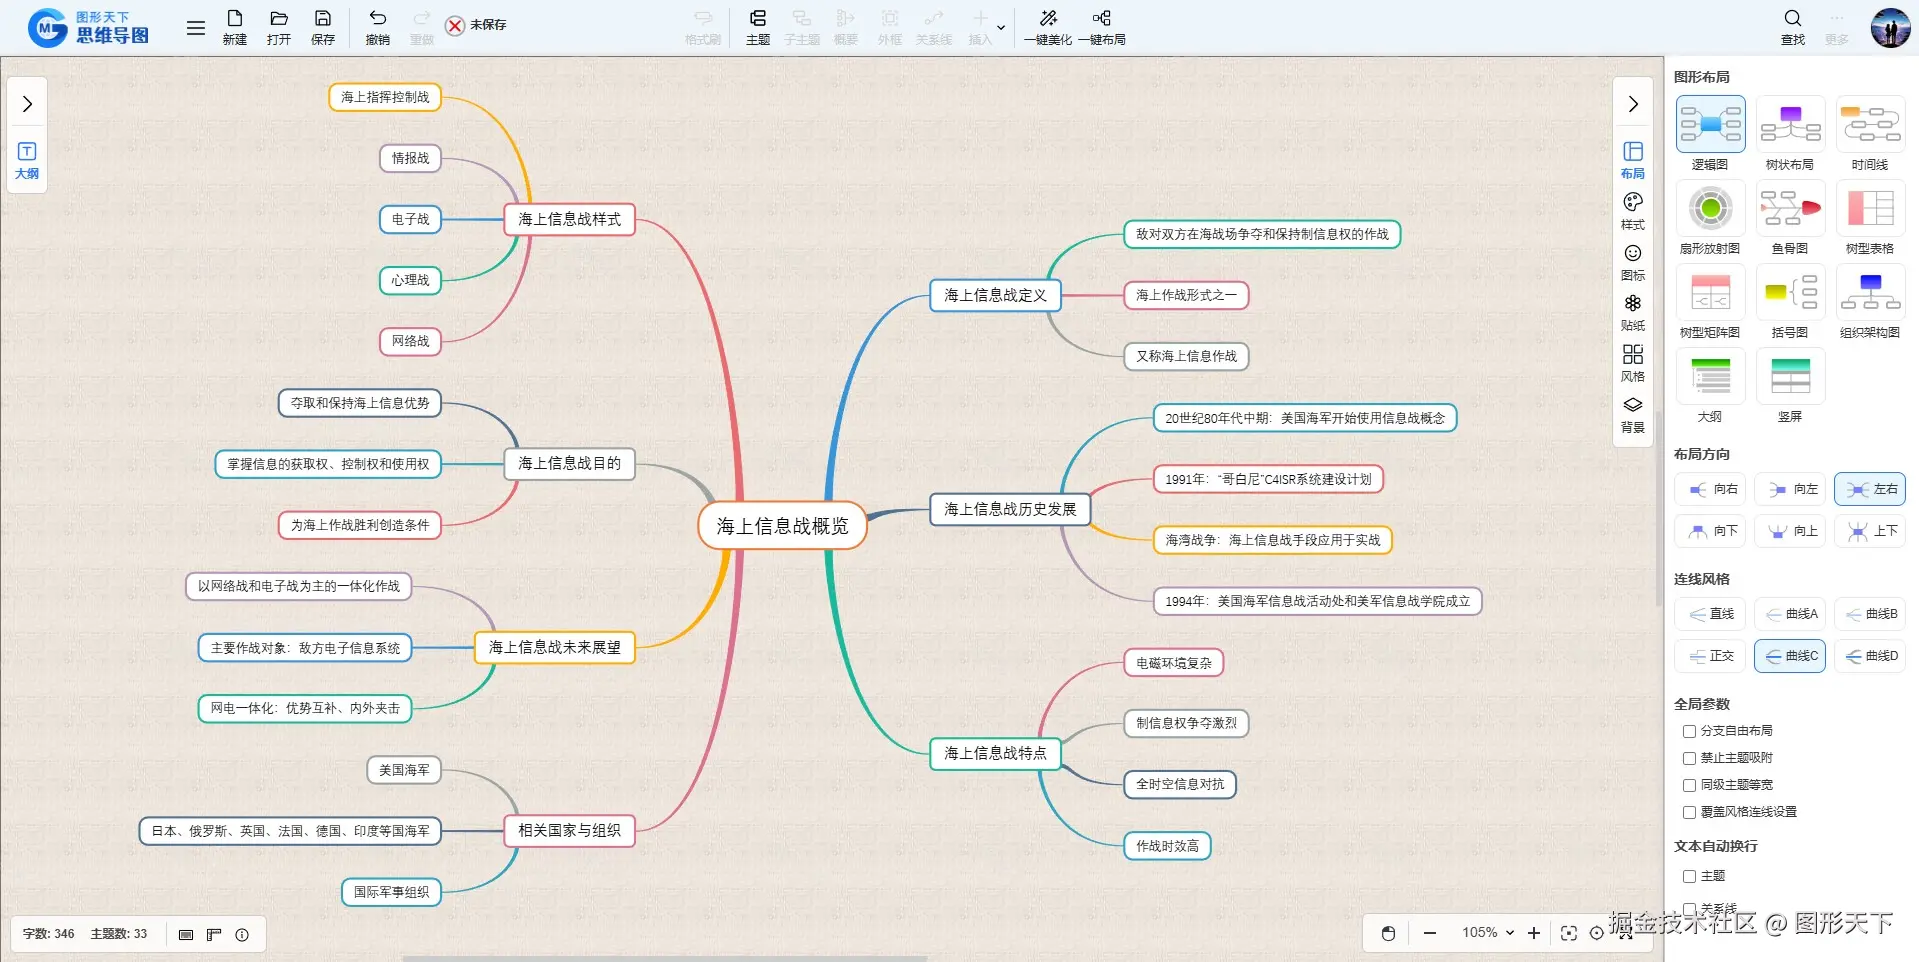
Task: Click the ruler icon in status bar
Action: [214, 935]
